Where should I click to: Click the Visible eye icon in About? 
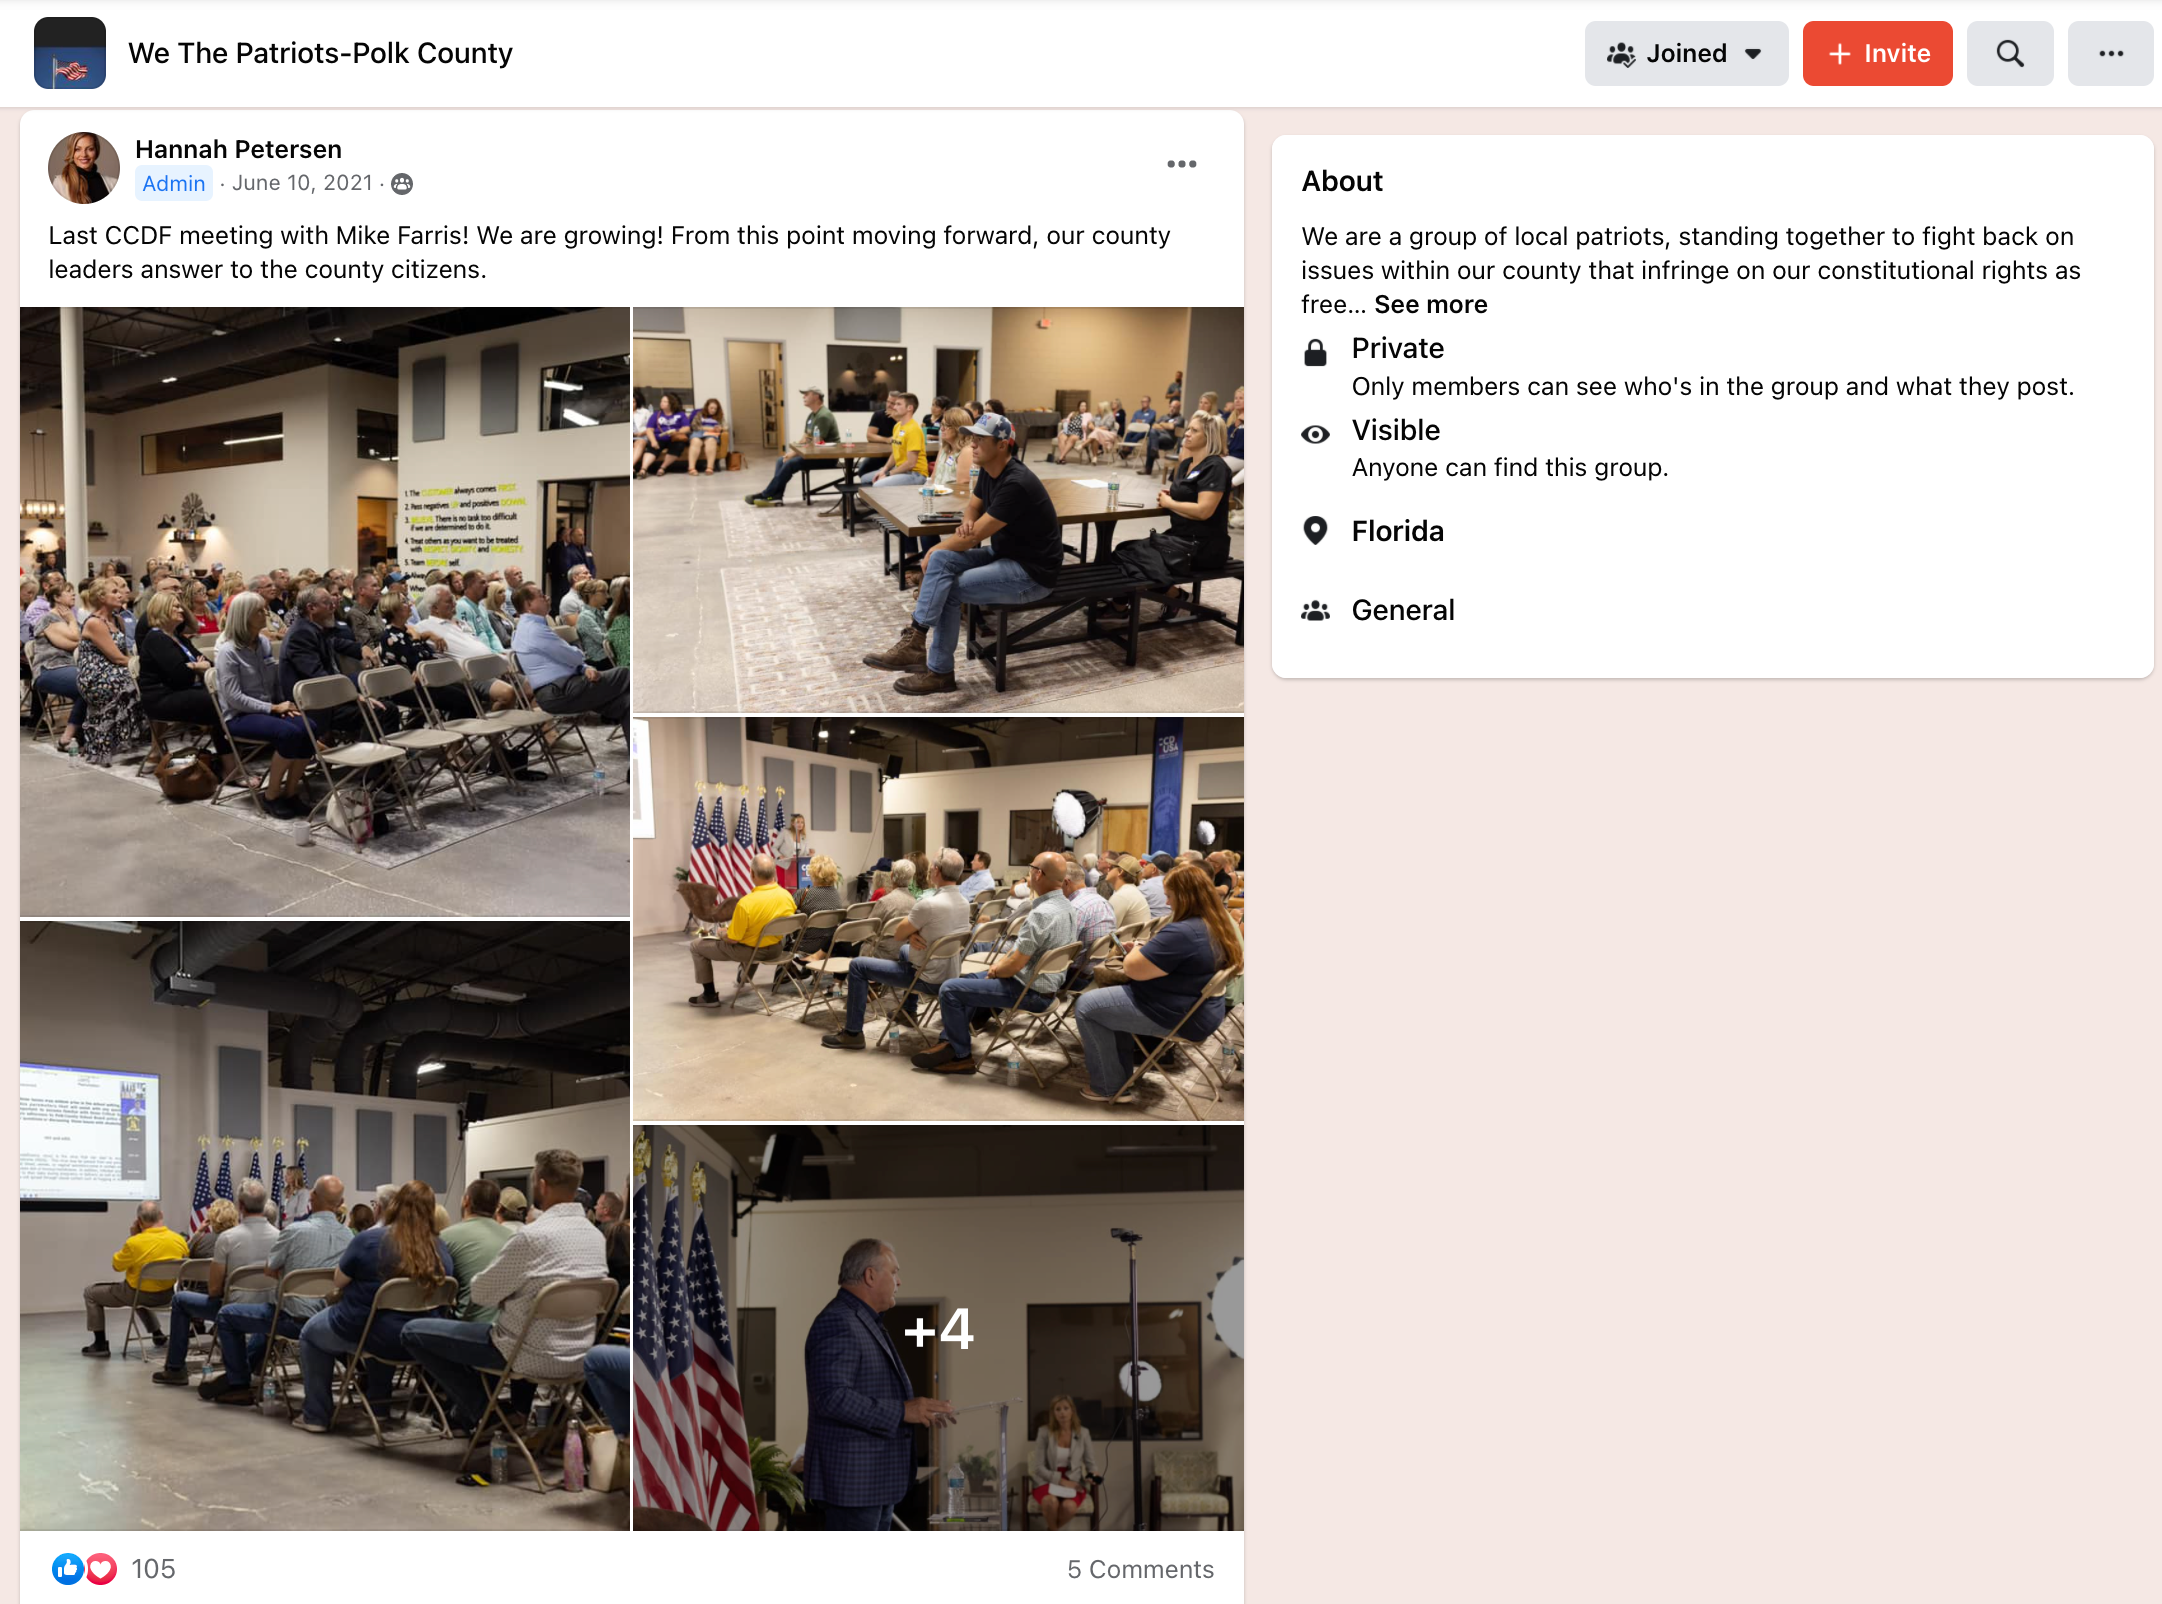1316,434
